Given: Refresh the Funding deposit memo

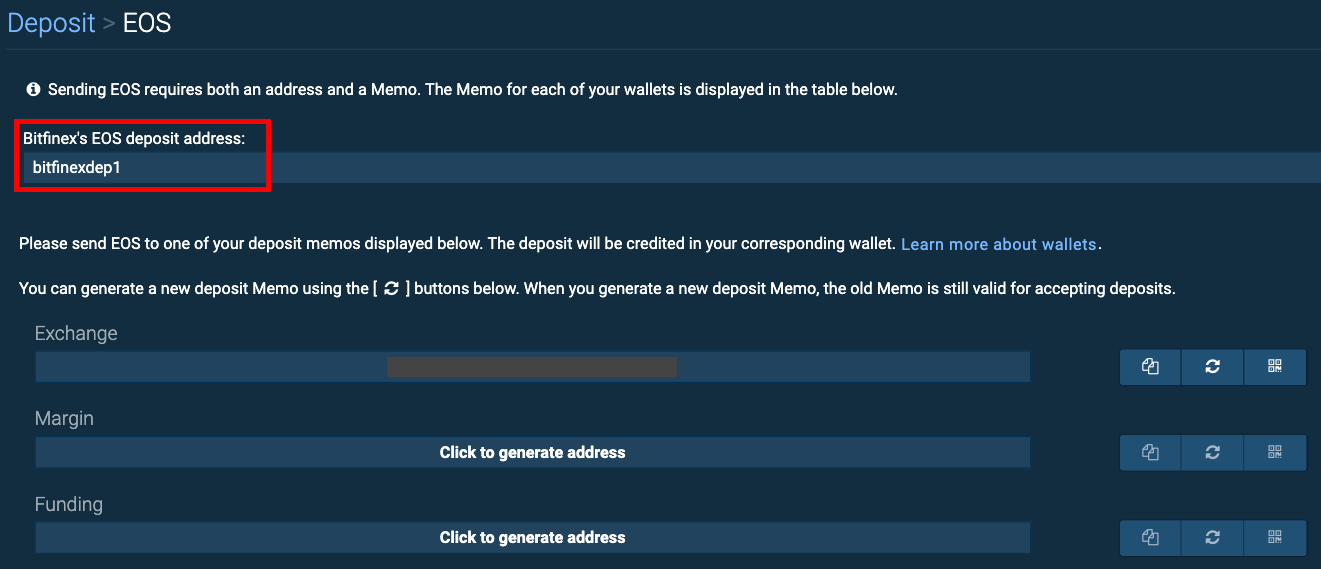Looking at the screenshot, I should 1212,537.
